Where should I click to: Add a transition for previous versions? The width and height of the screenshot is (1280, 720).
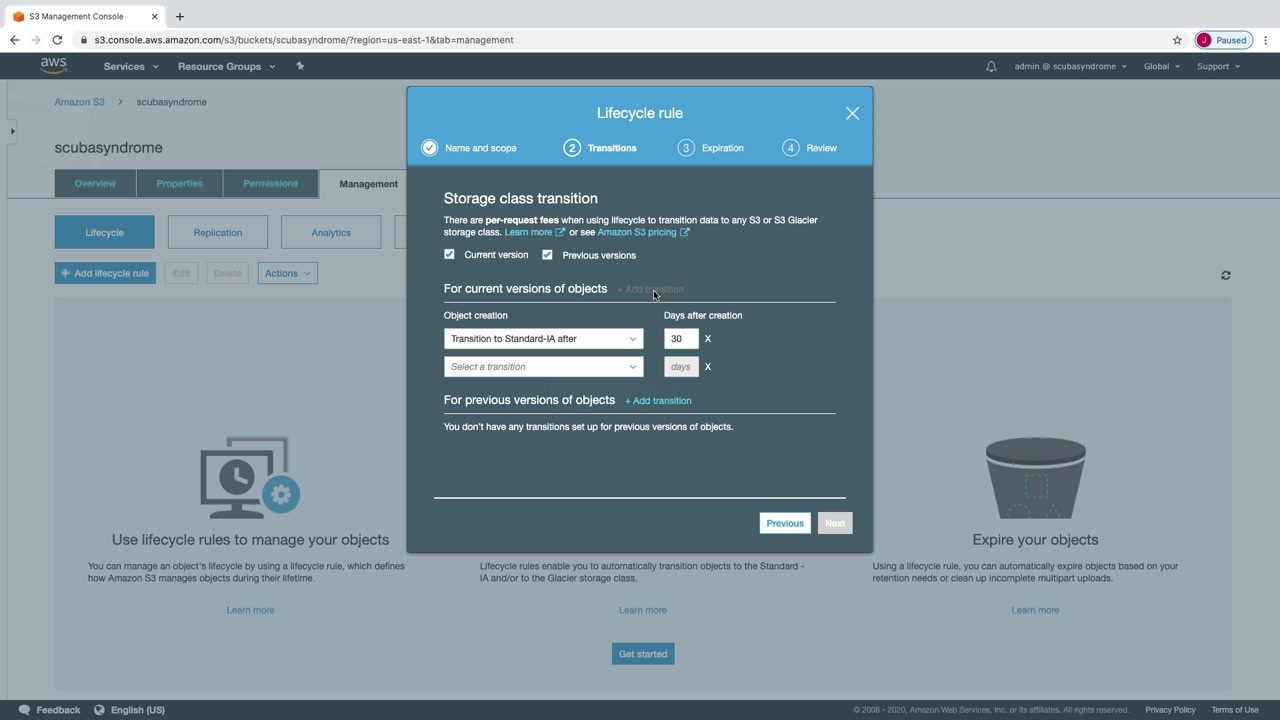tap(658, 401)
